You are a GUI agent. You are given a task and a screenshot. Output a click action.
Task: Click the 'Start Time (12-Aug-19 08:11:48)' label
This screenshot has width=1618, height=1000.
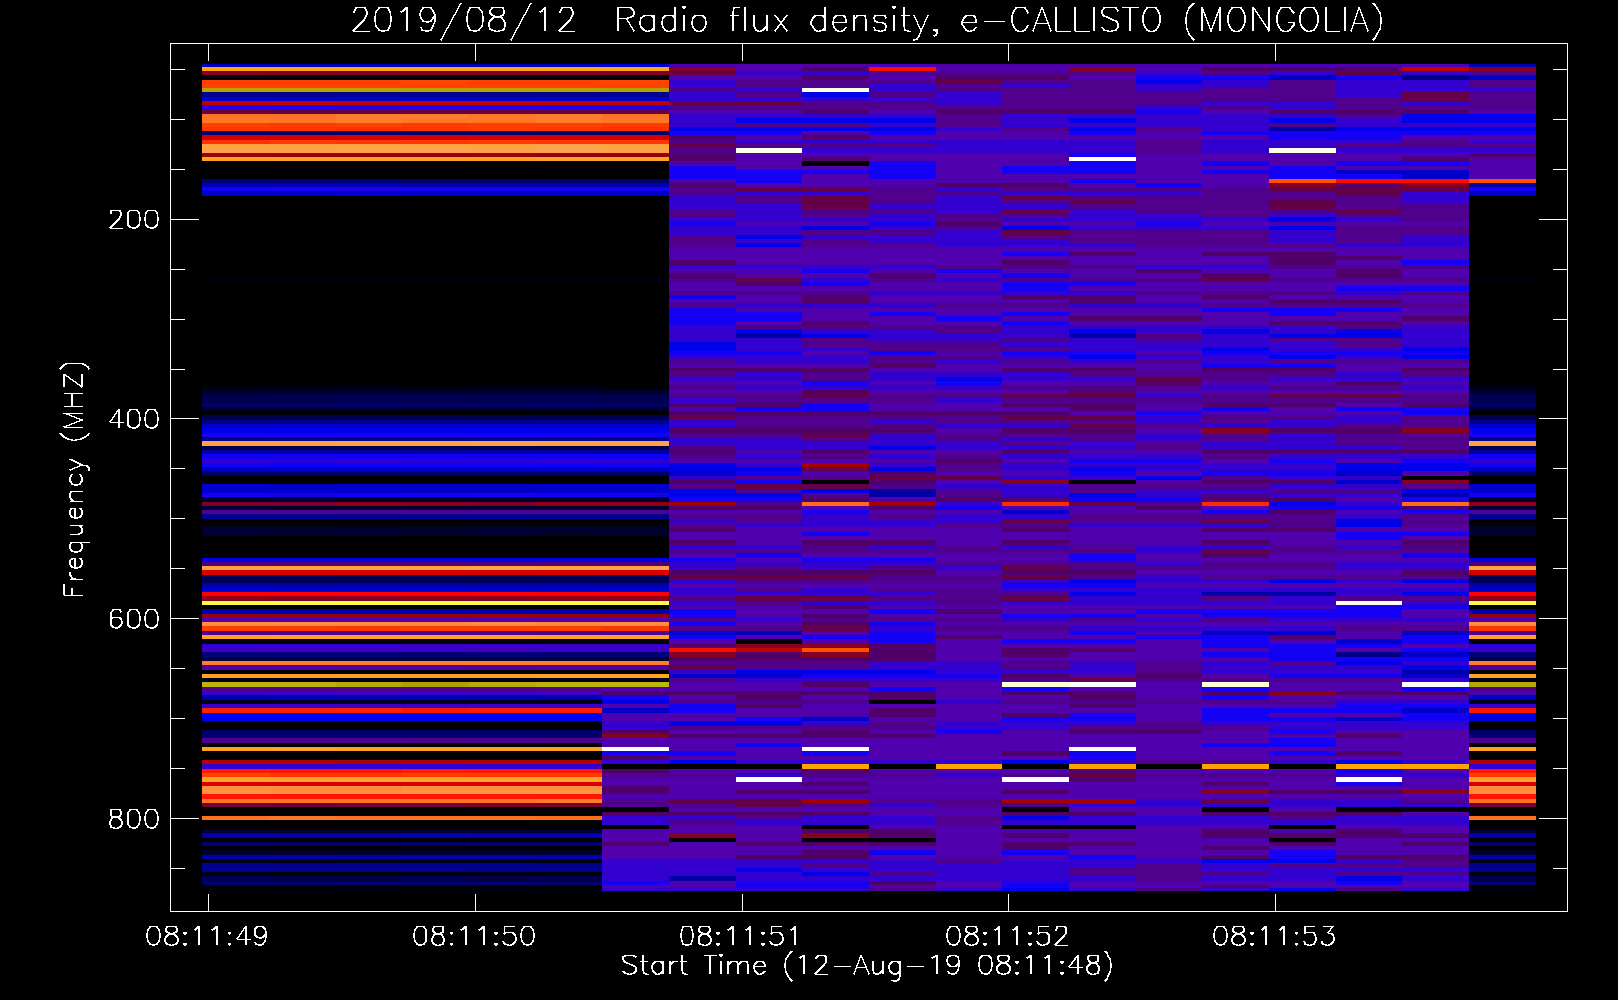[x=867, y=966]
